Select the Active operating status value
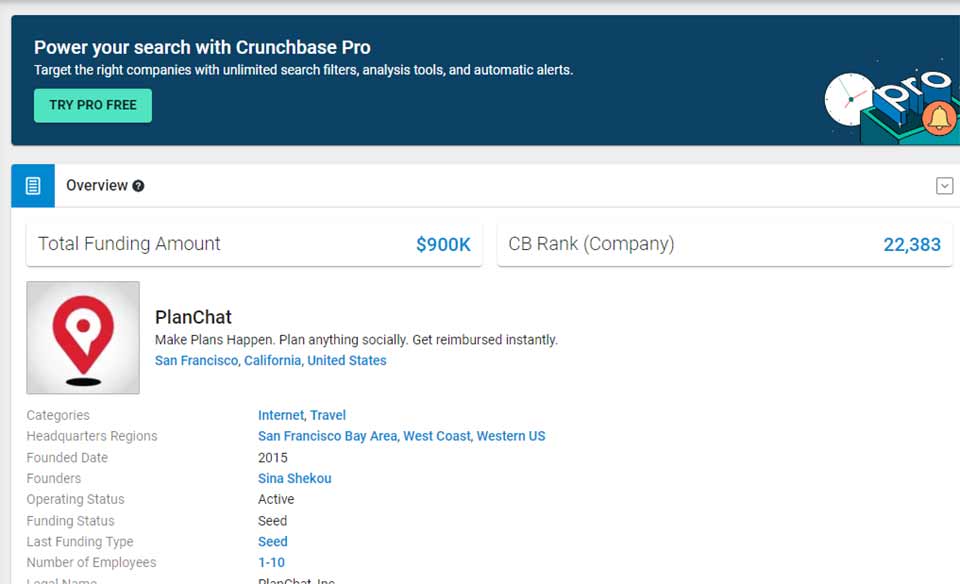Viewport: 960px width, 584px height. pos(276,500)
